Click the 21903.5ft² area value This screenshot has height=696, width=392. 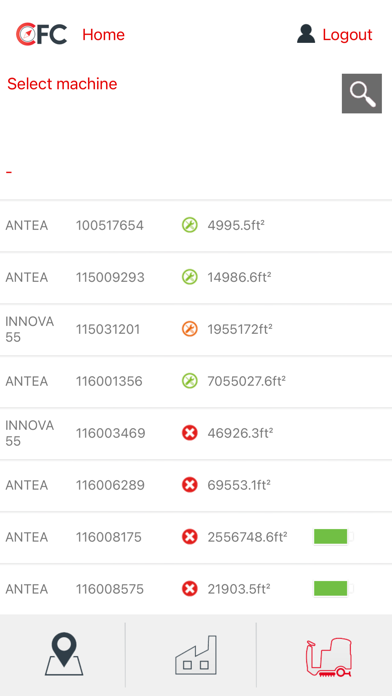pos(239,589)
